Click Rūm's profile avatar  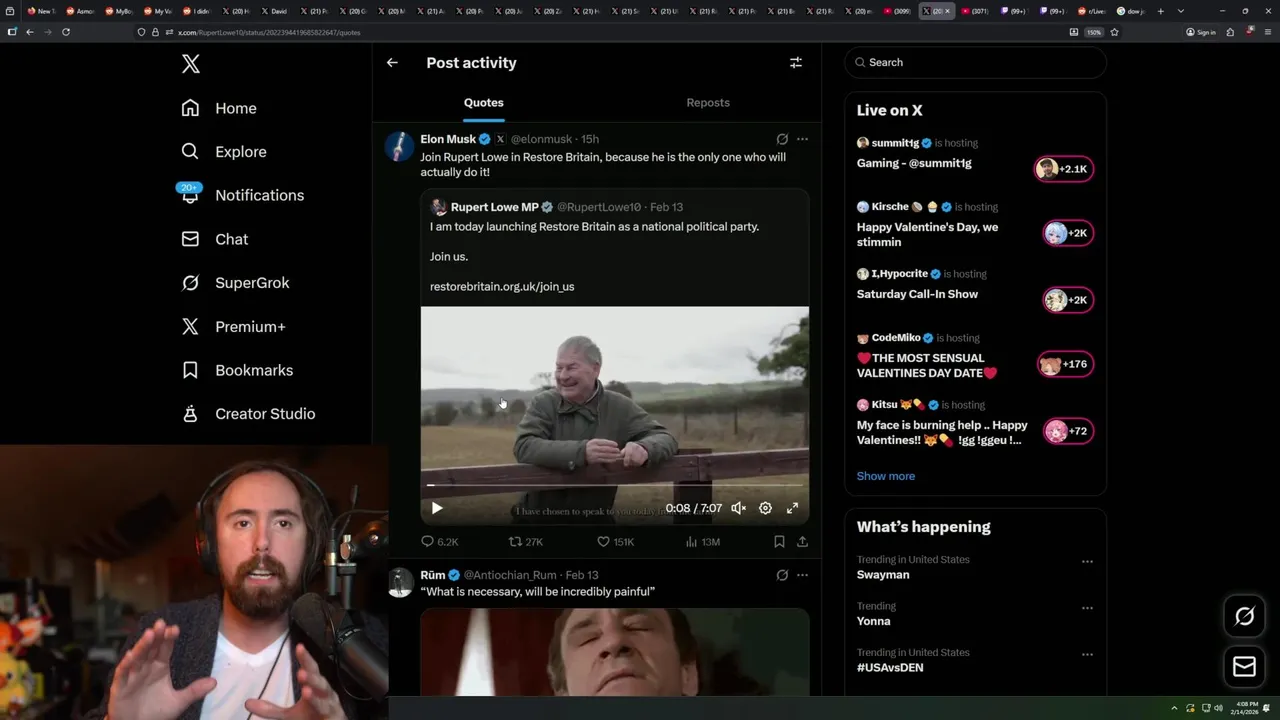point(400,582)
